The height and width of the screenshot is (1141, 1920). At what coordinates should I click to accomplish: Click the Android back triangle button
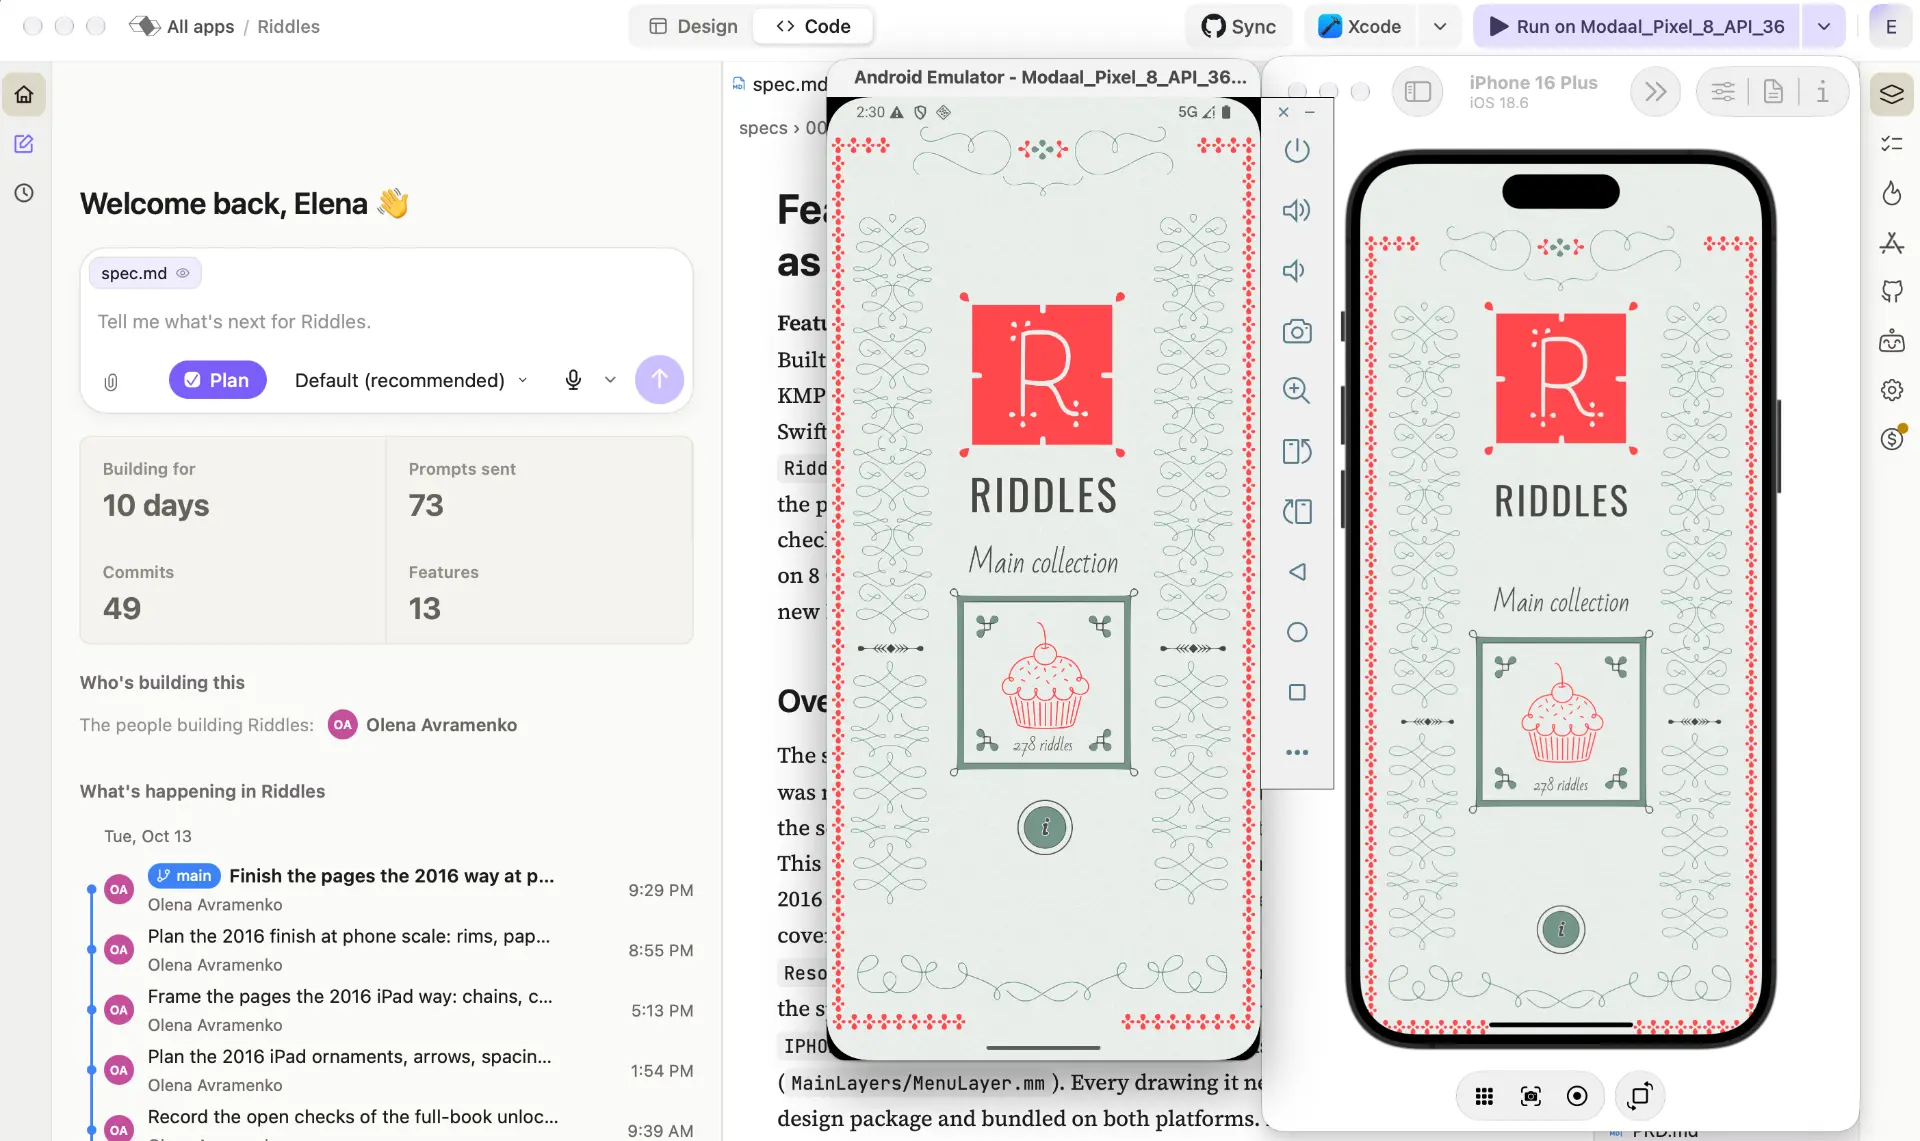(1297, 572)
